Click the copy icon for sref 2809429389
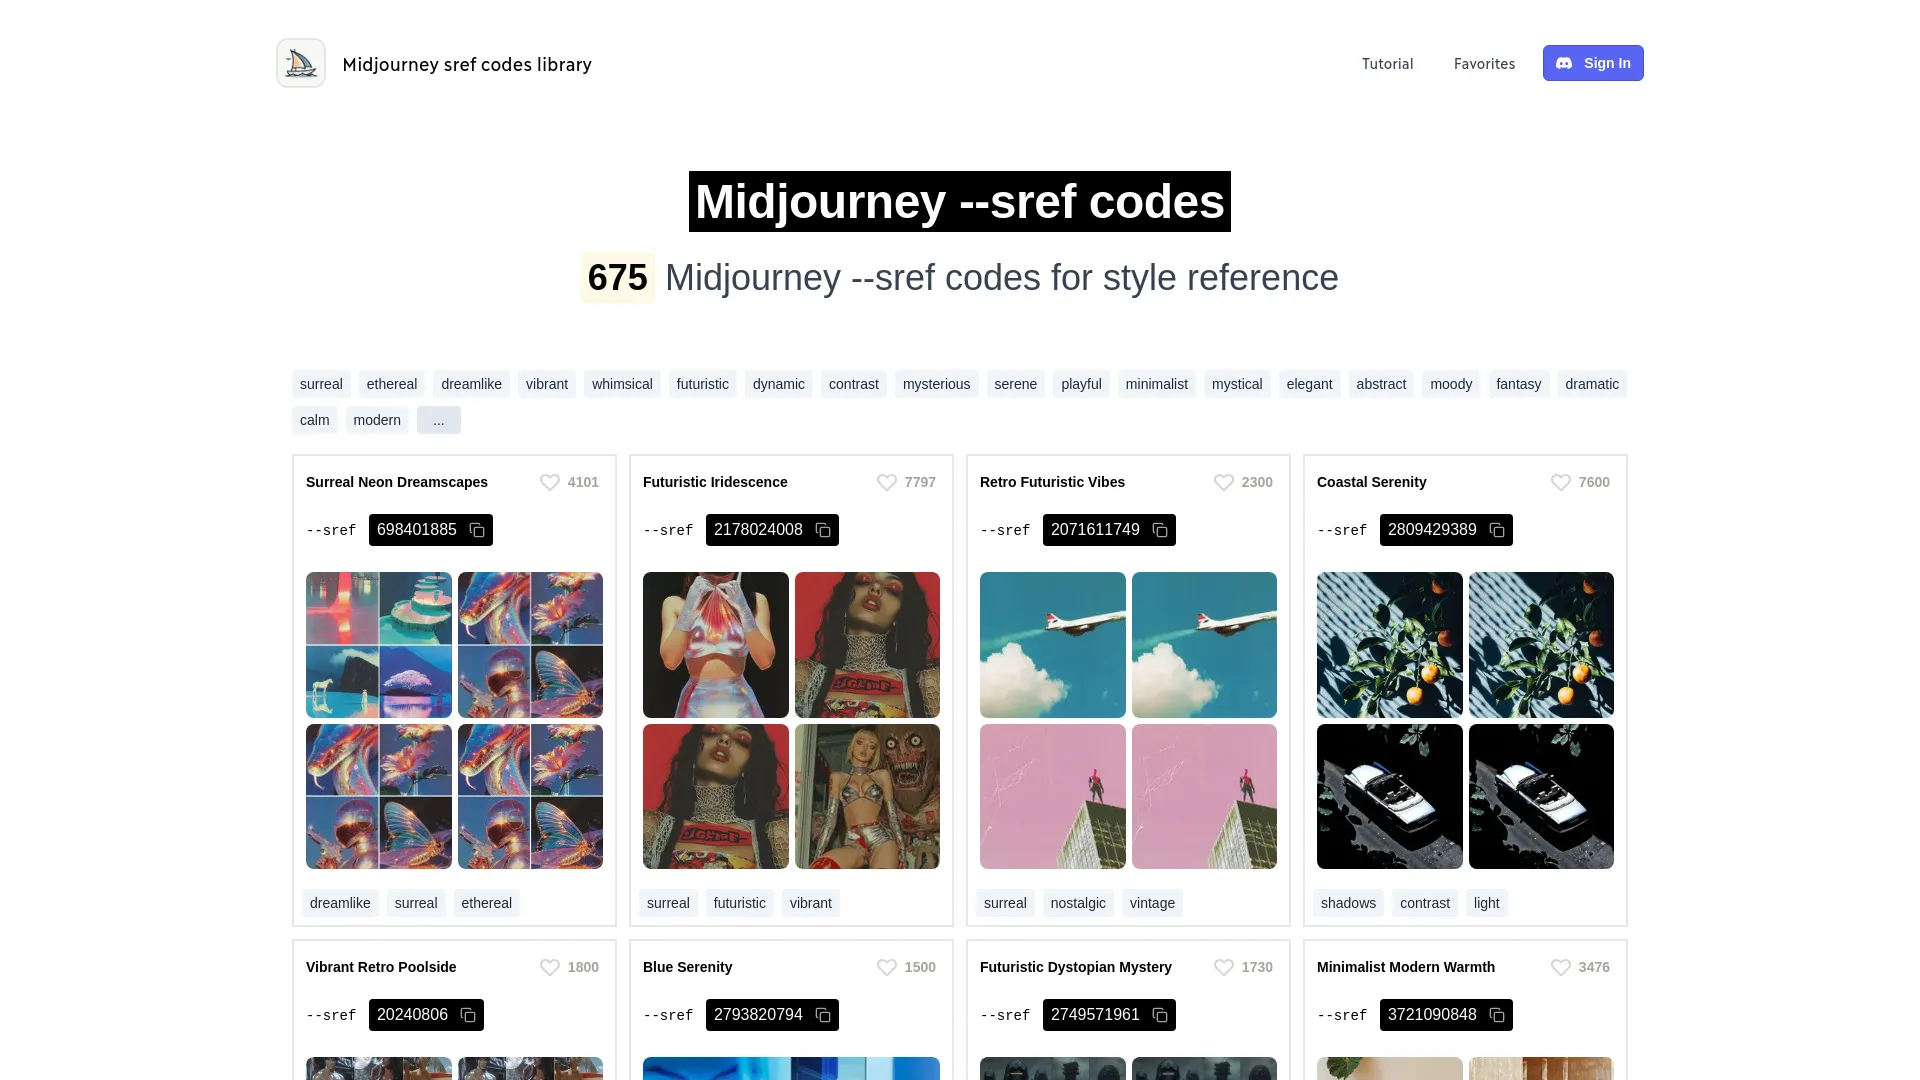 (x=1497, y=530)
